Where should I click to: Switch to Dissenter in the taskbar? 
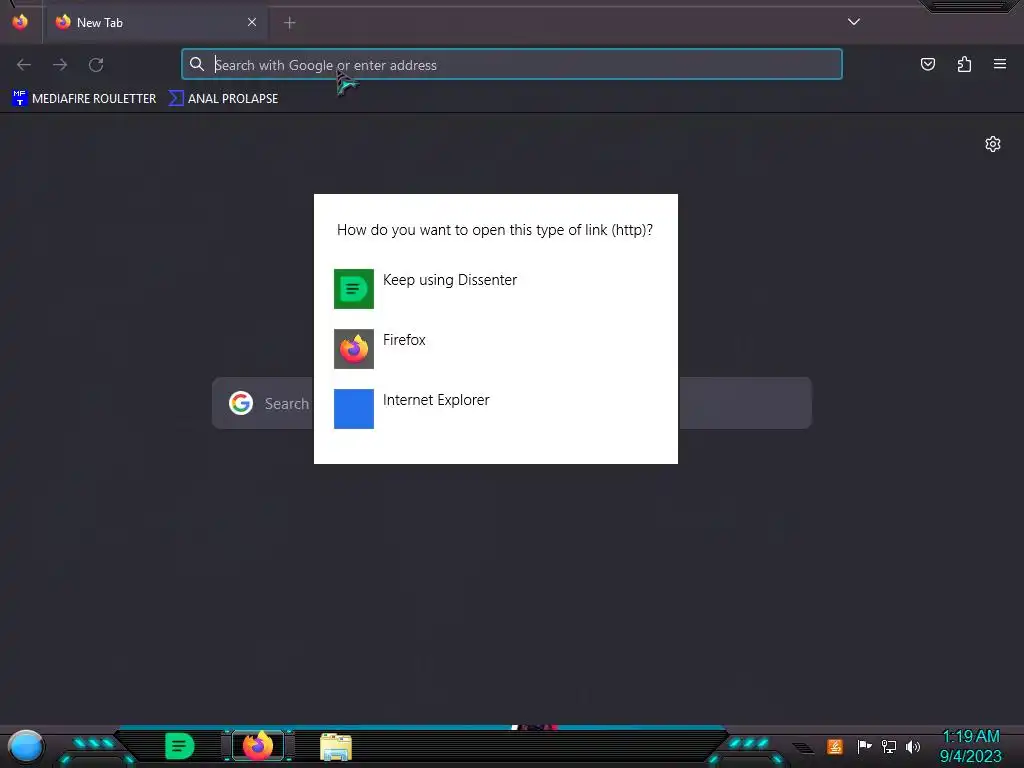click(x=180, y=746)
